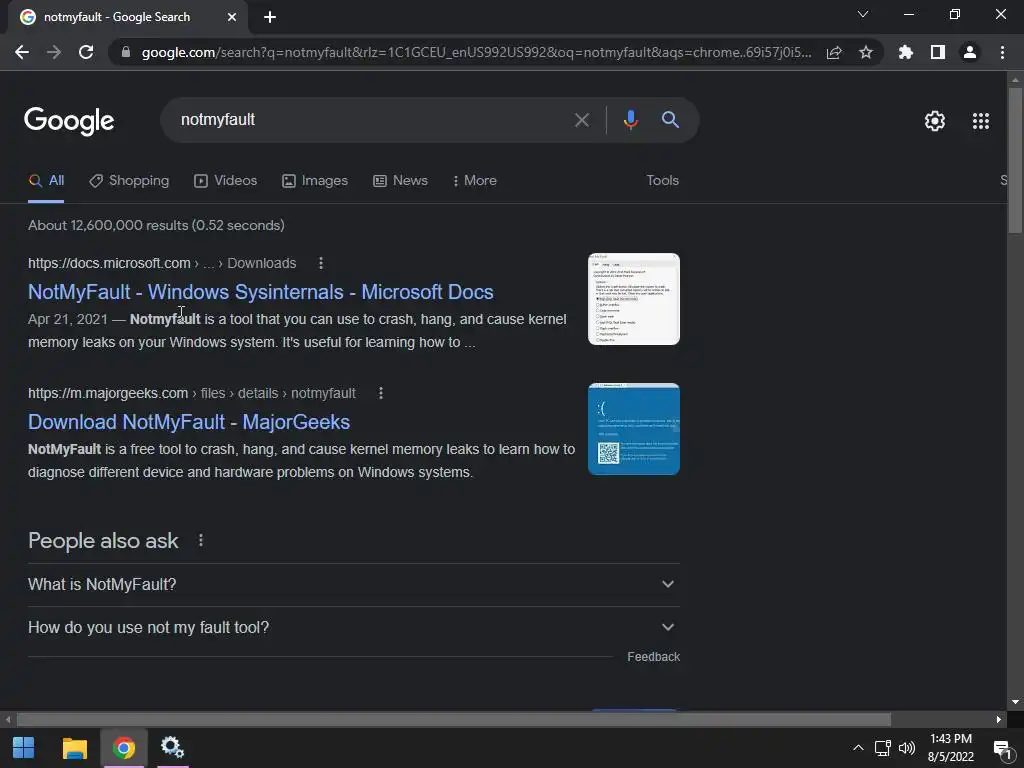
Task: Open options for majorgeeks.com result
Action: point(381,393)
